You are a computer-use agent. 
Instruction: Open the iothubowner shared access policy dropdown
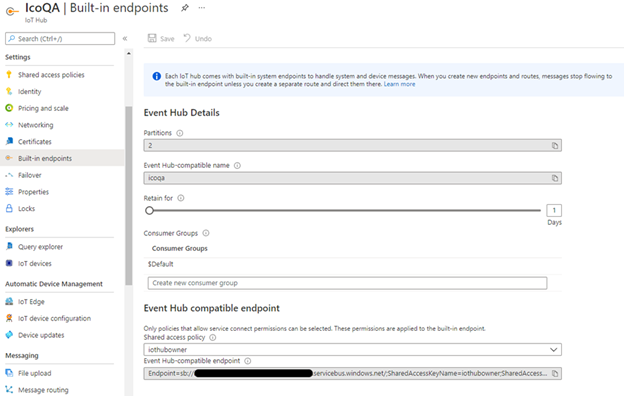pyautogui.click(x=353, y=349)
